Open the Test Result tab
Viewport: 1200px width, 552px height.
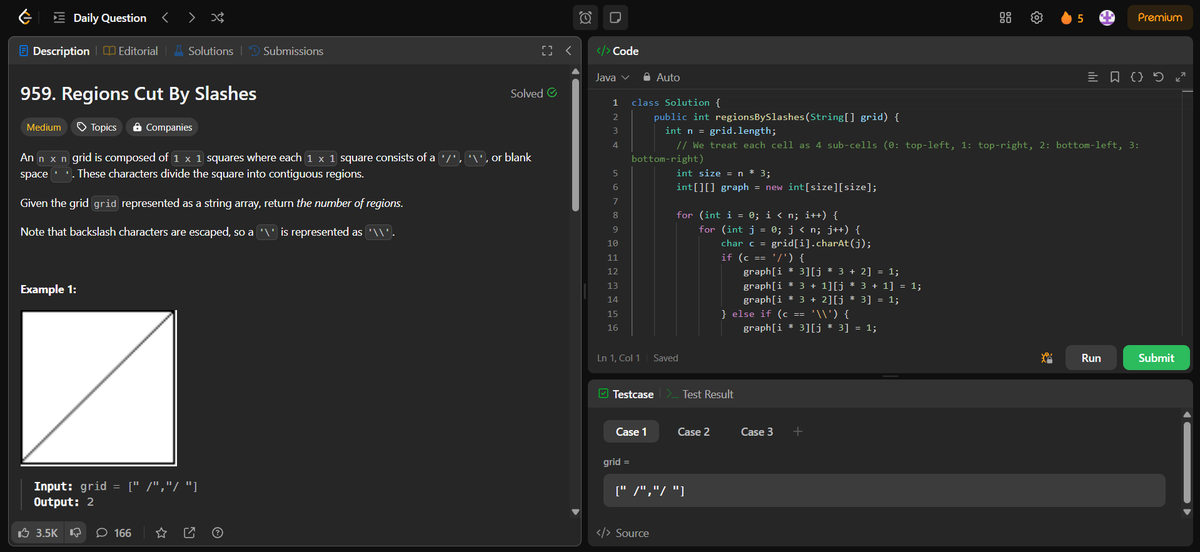[700, 394]
